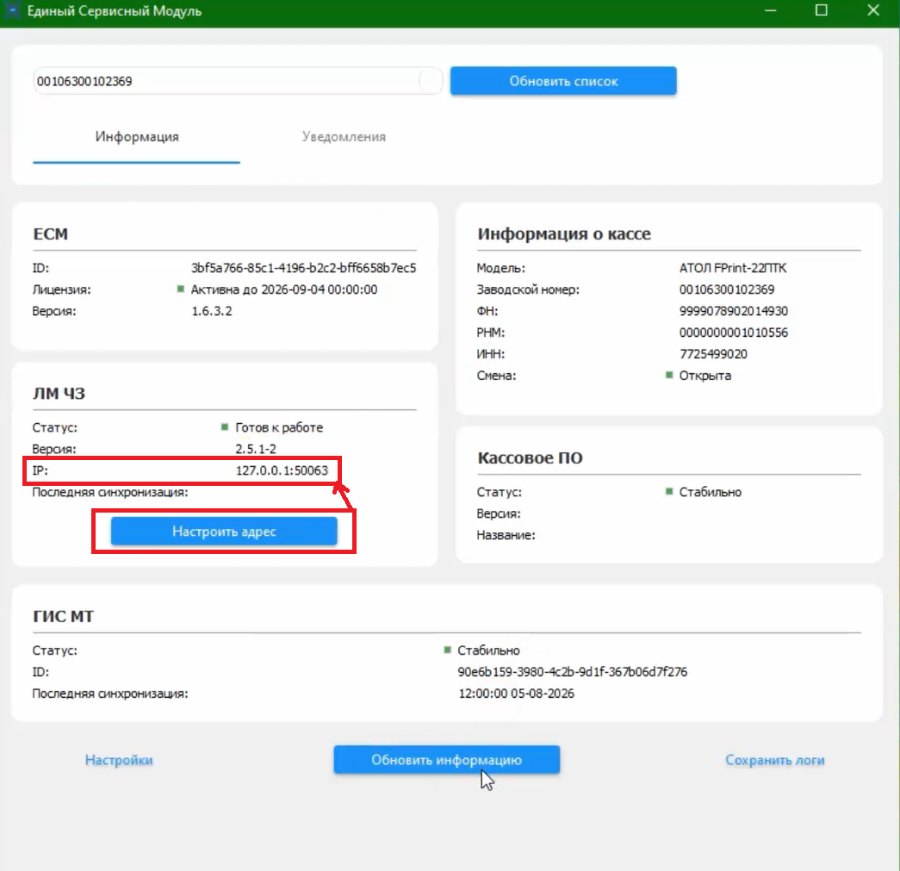Screen dimensions: 900x871
Task: Minimize the Единый Сервисный Модуль window
Action: pos(770,10)
